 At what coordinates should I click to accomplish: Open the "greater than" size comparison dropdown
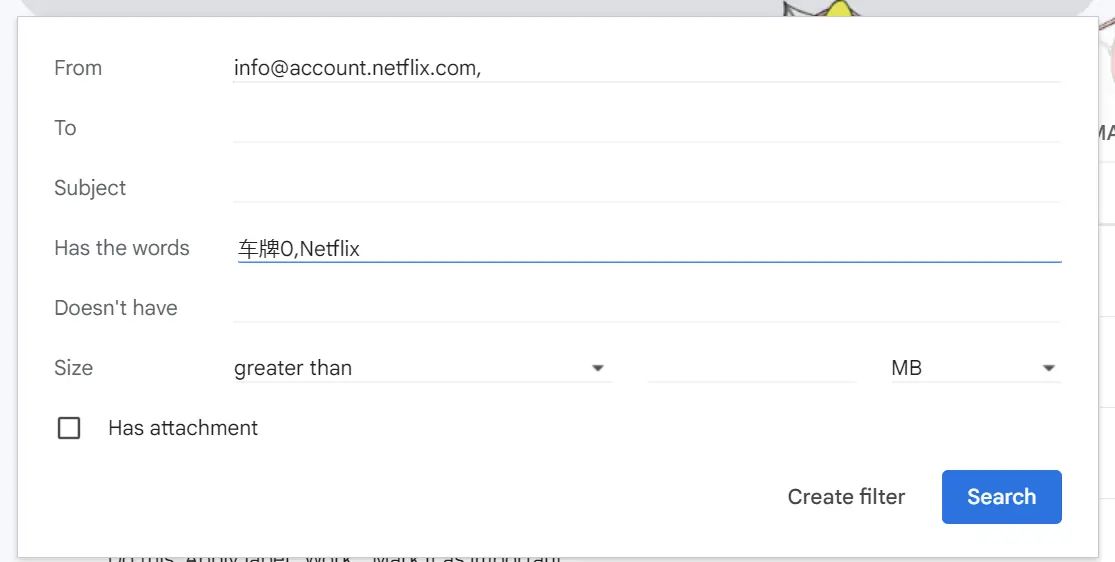[420, 368]
